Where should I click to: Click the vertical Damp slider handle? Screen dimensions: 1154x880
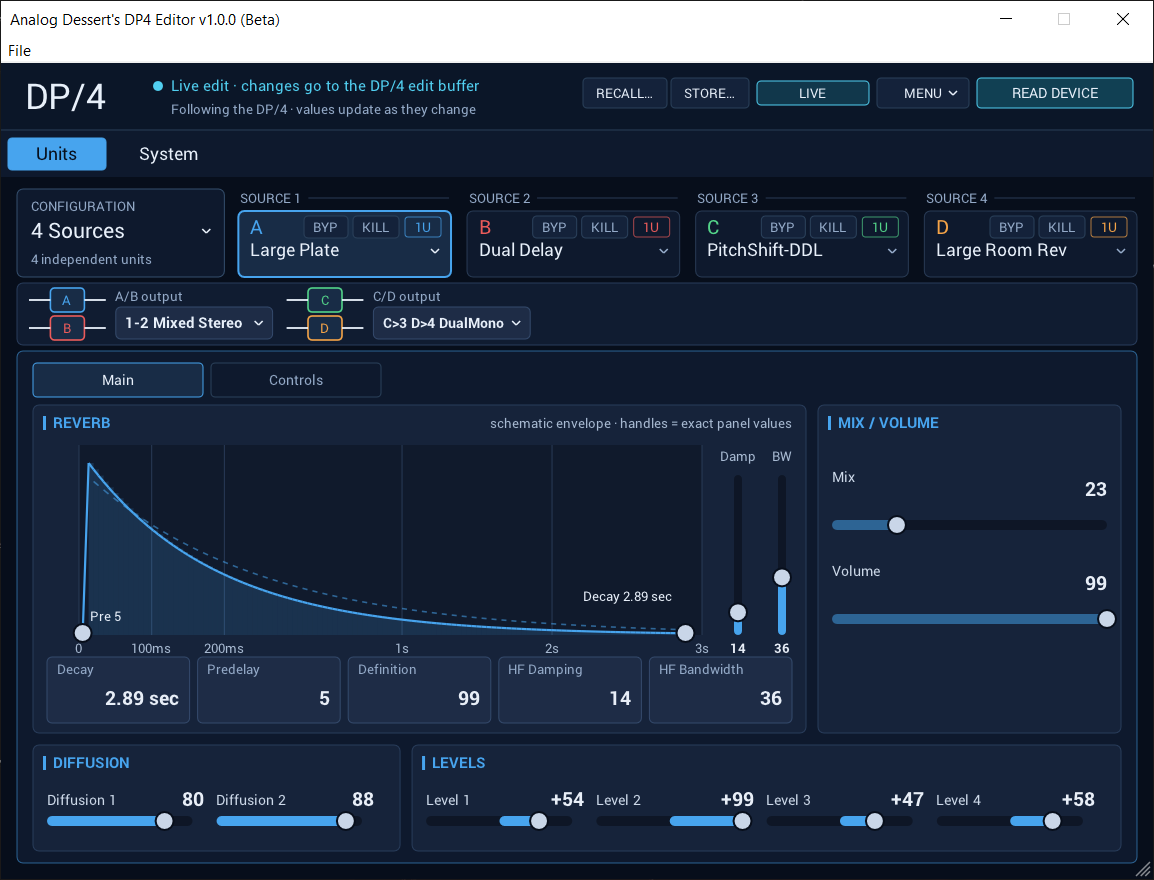(x=737, y=612)
